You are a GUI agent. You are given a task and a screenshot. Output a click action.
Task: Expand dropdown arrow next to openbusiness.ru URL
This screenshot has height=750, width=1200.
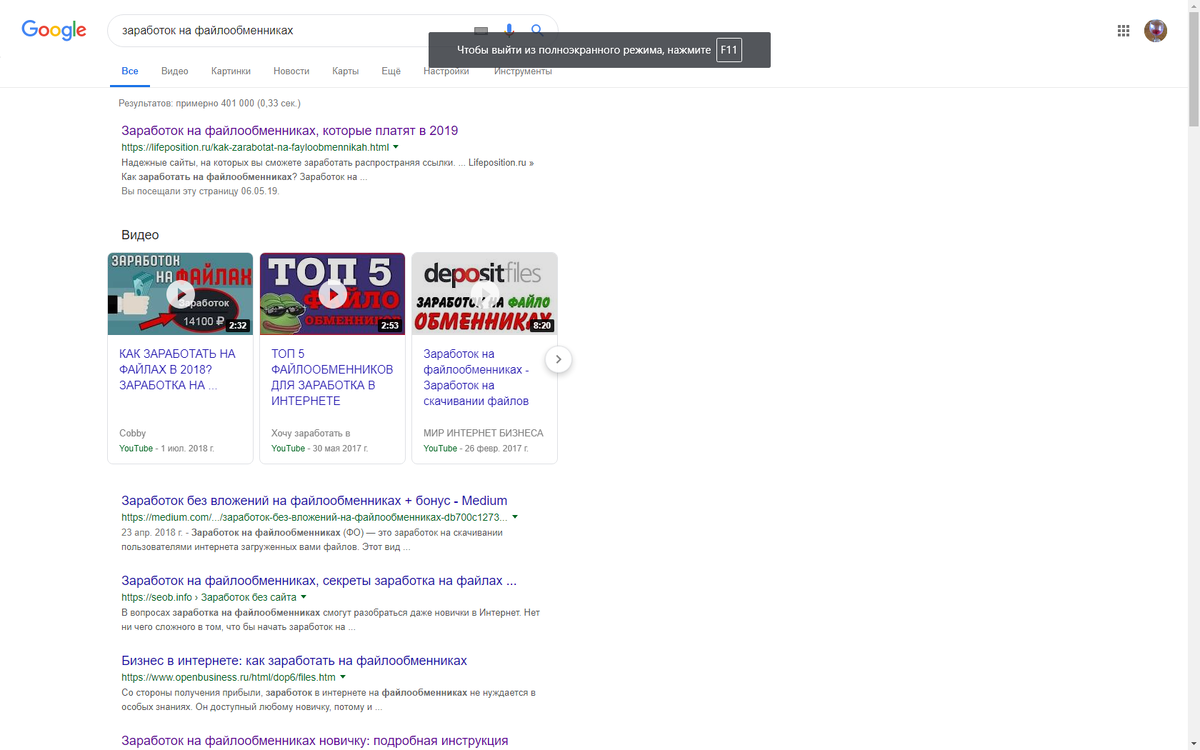[x=343, y=677]
